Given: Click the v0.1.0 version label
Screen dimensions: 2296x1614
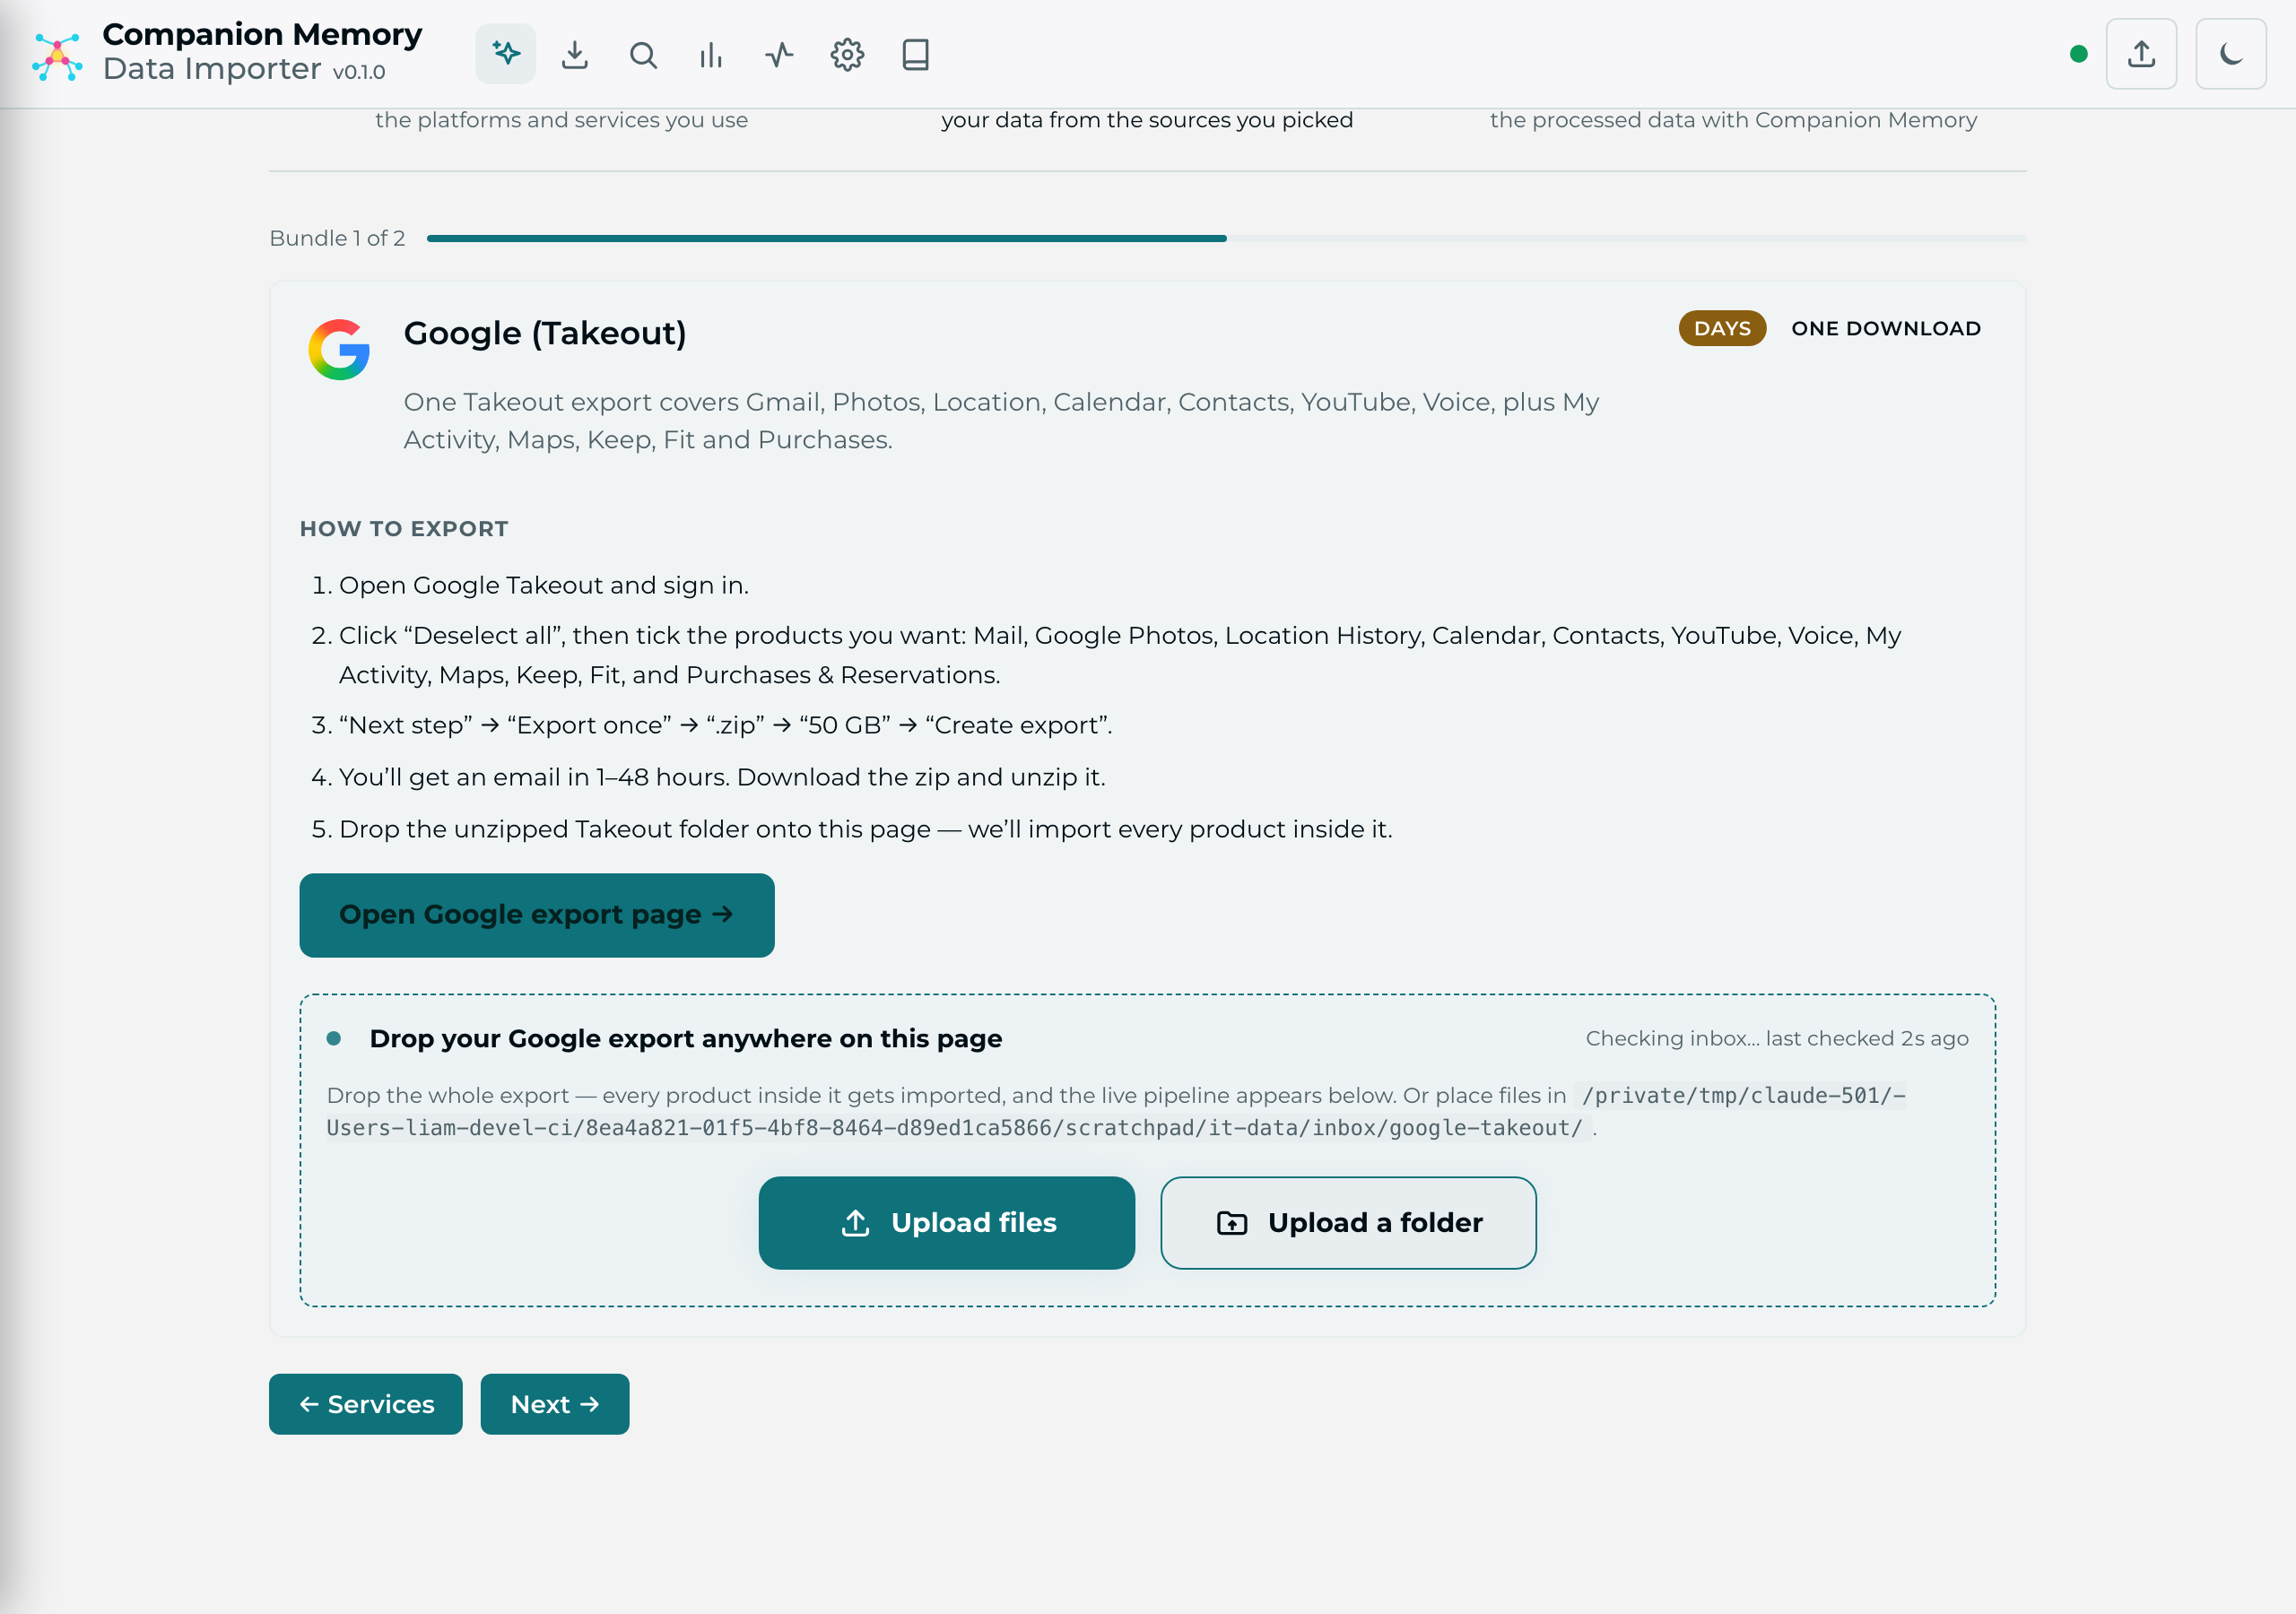Looking at the screenshot, I should click(359, 72).
